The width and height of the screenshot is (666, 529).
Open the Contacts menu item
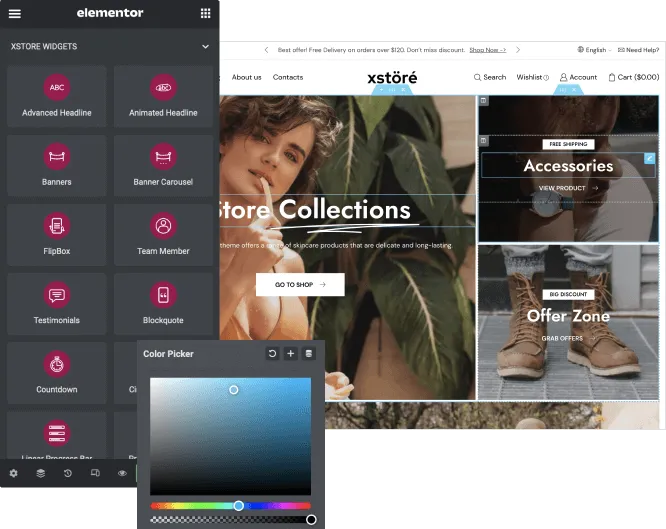pyautogui.click(x=288, y=77)
